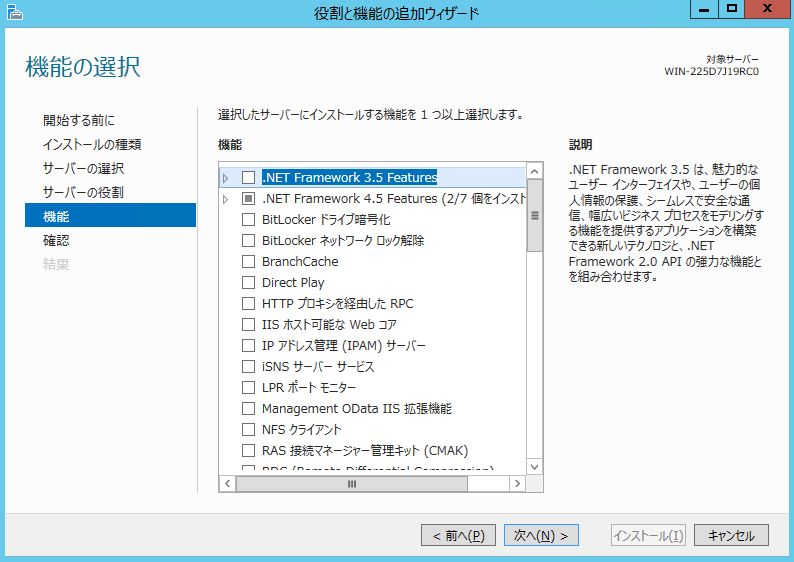Click the vertical scrollbar thumb in list

pyautogui.click(x=534, y=215)
